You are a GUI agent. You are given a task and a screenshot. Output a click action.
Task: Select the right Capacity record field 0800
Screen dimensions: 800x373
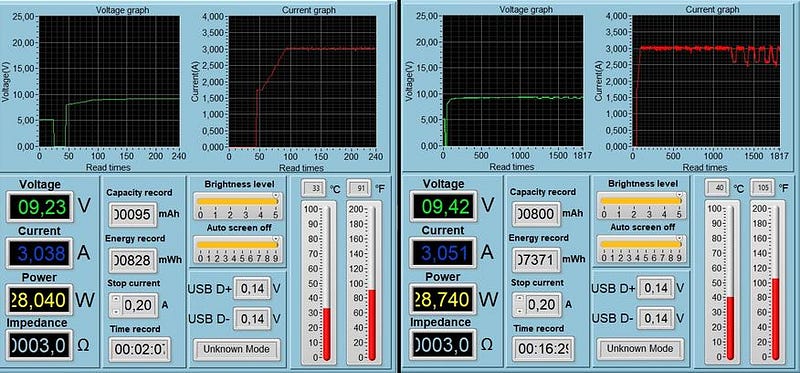click(536, 214)
